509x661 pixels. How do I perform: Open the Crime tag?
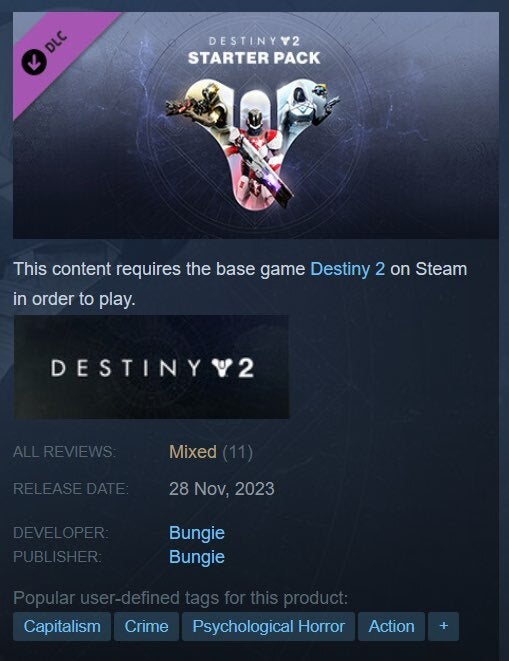pos(146,626)
